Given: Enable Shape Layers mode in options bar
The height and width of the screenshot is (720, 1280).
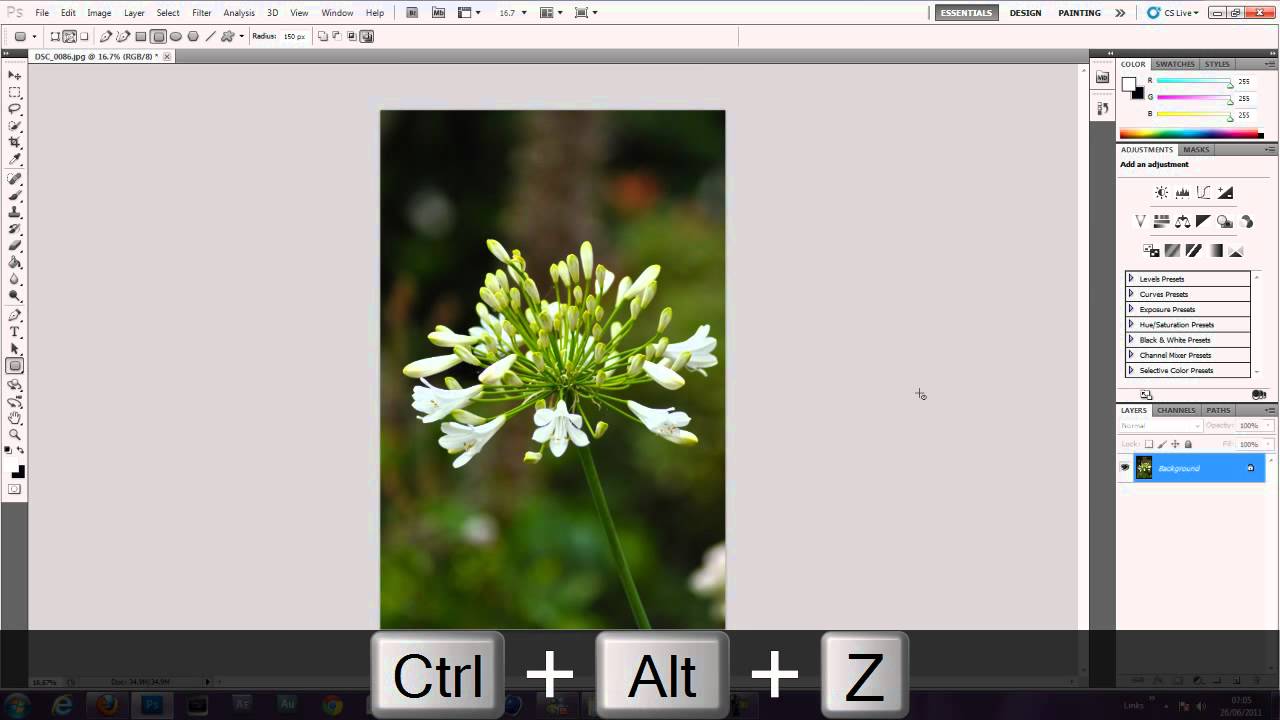Looking at the screenshot, I should point(55,36).
